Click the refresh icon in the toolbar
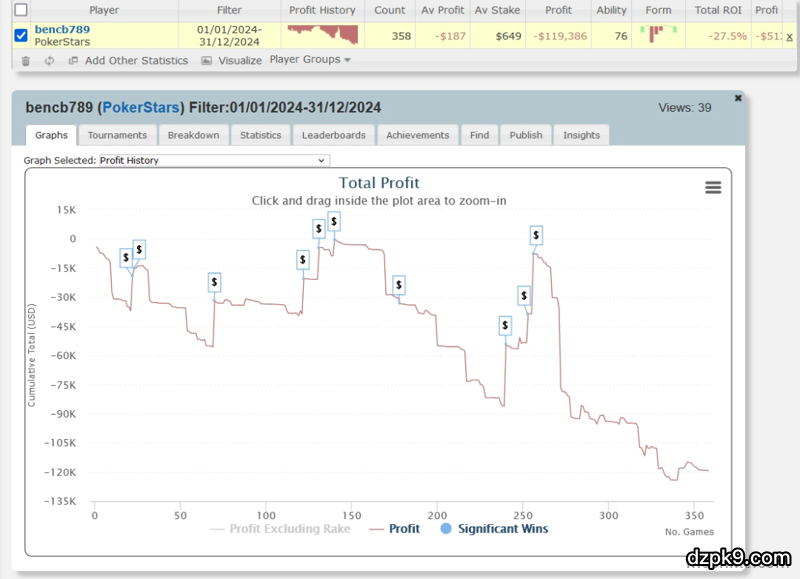This screenshot has width=800, height=579. [x=50, y=61]
